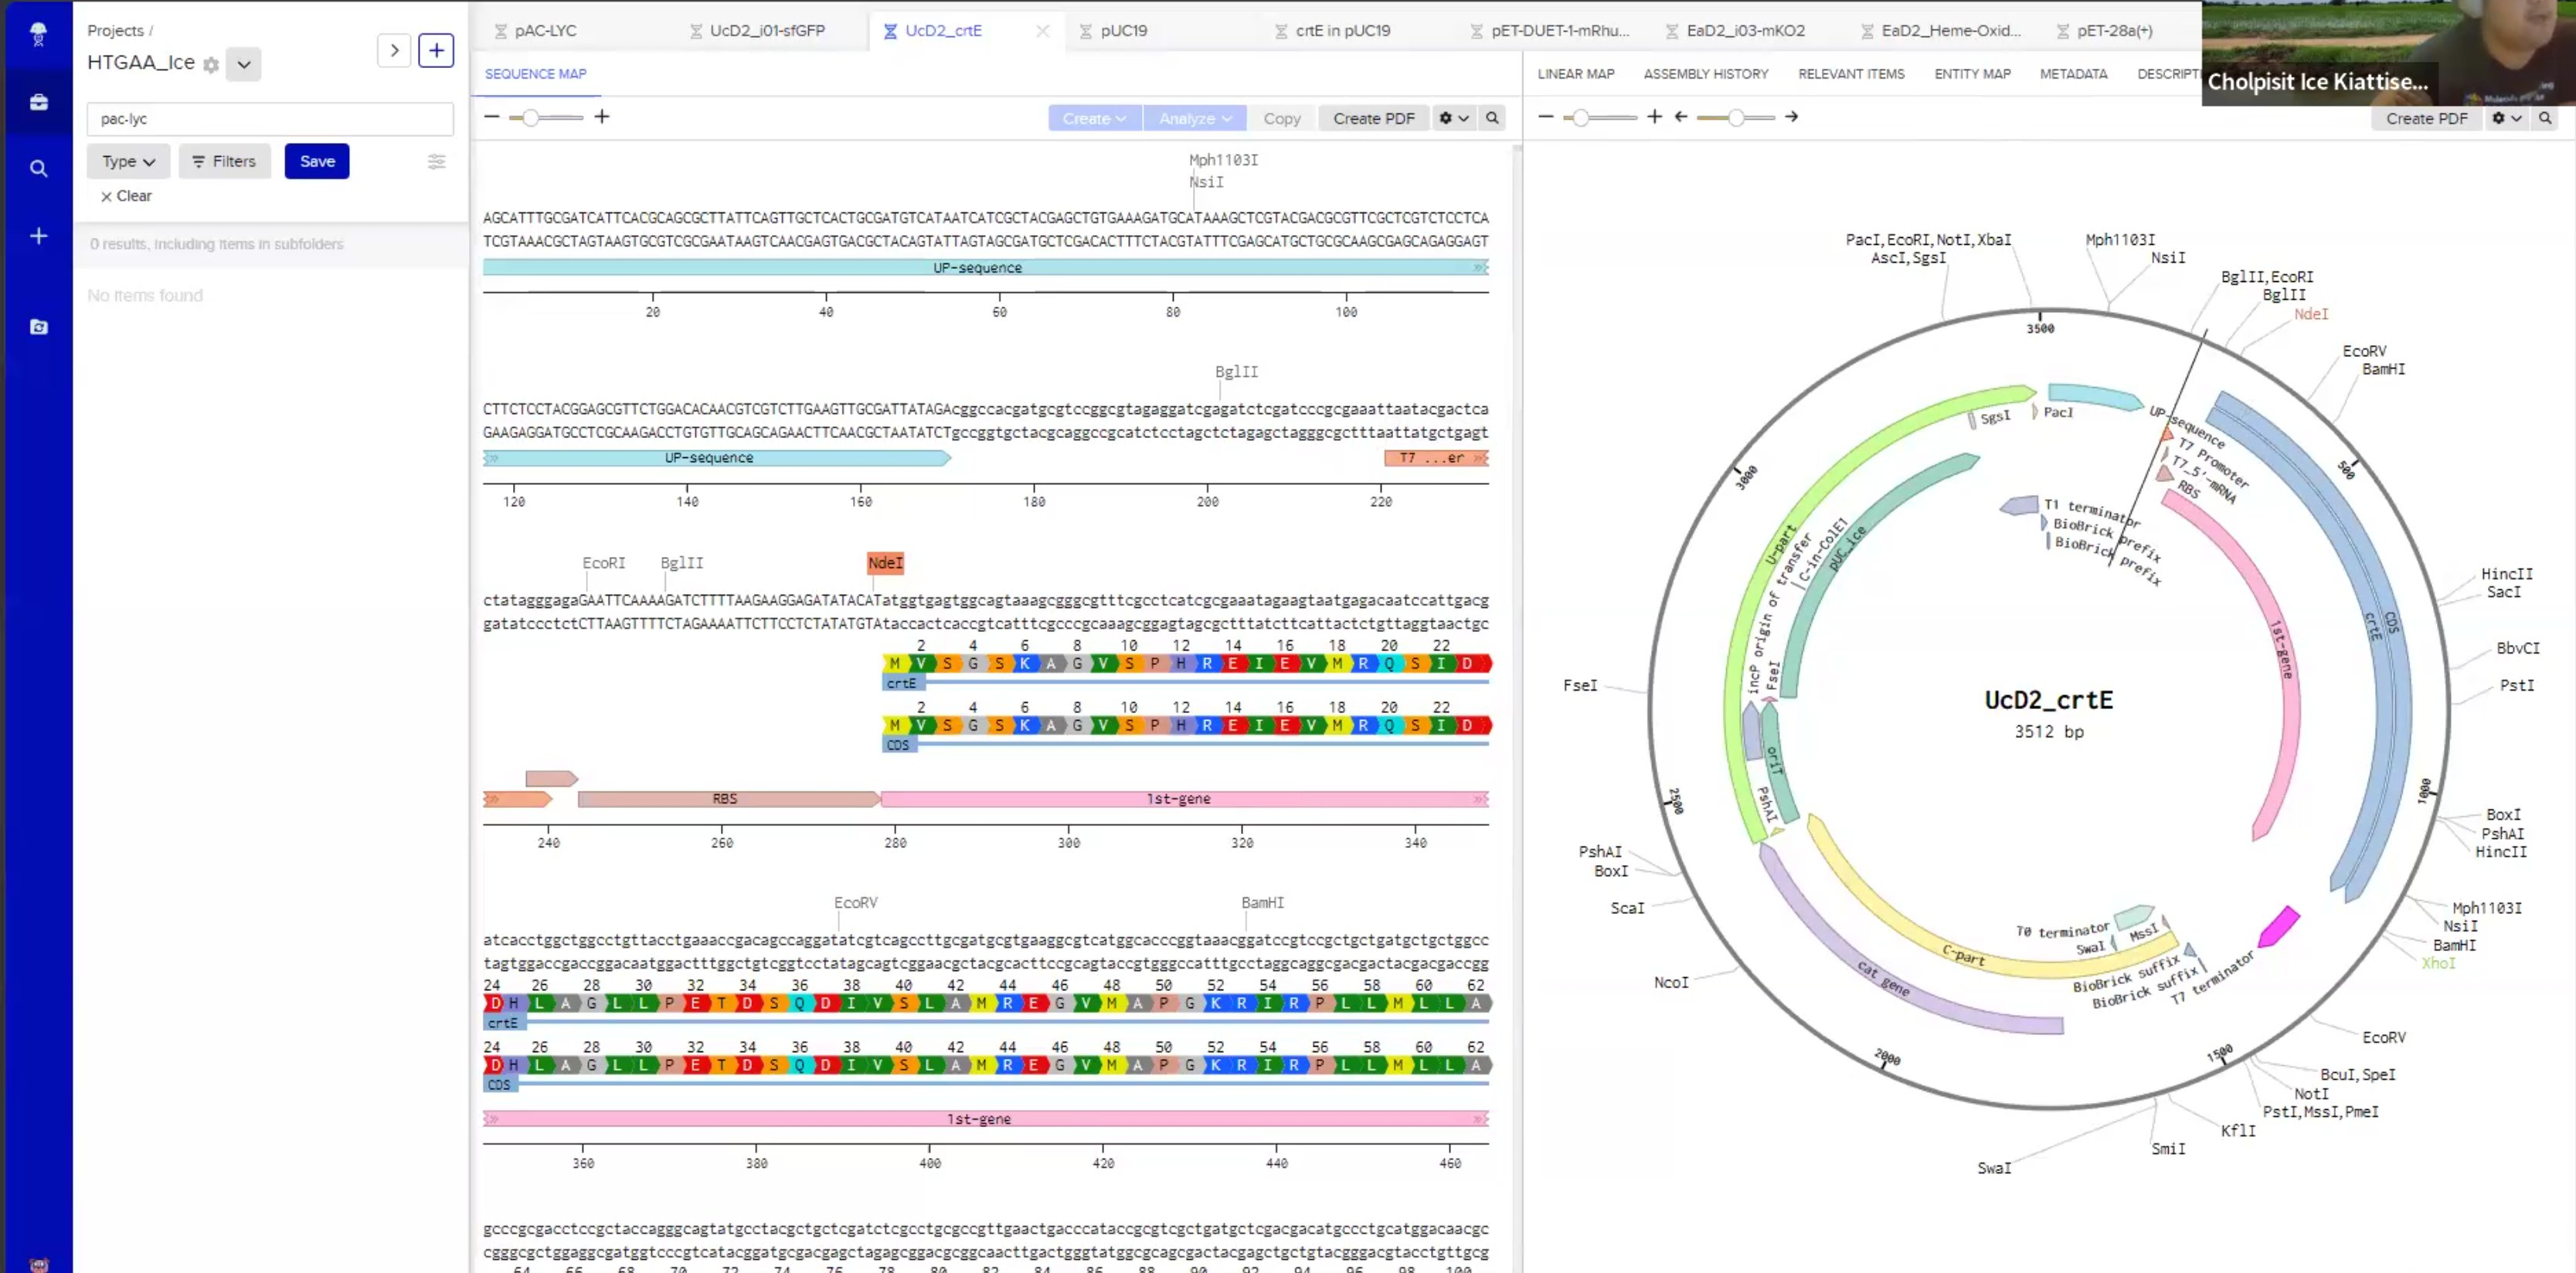Screen dimensions: 2576x1273
Task: Open the sidebar inventory folder icon
Action: [38, 327]
